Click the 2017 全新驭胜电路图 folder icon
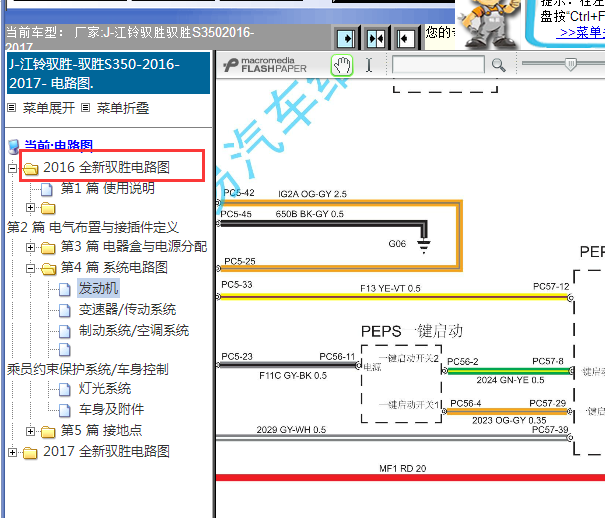 tap(30, 452)
